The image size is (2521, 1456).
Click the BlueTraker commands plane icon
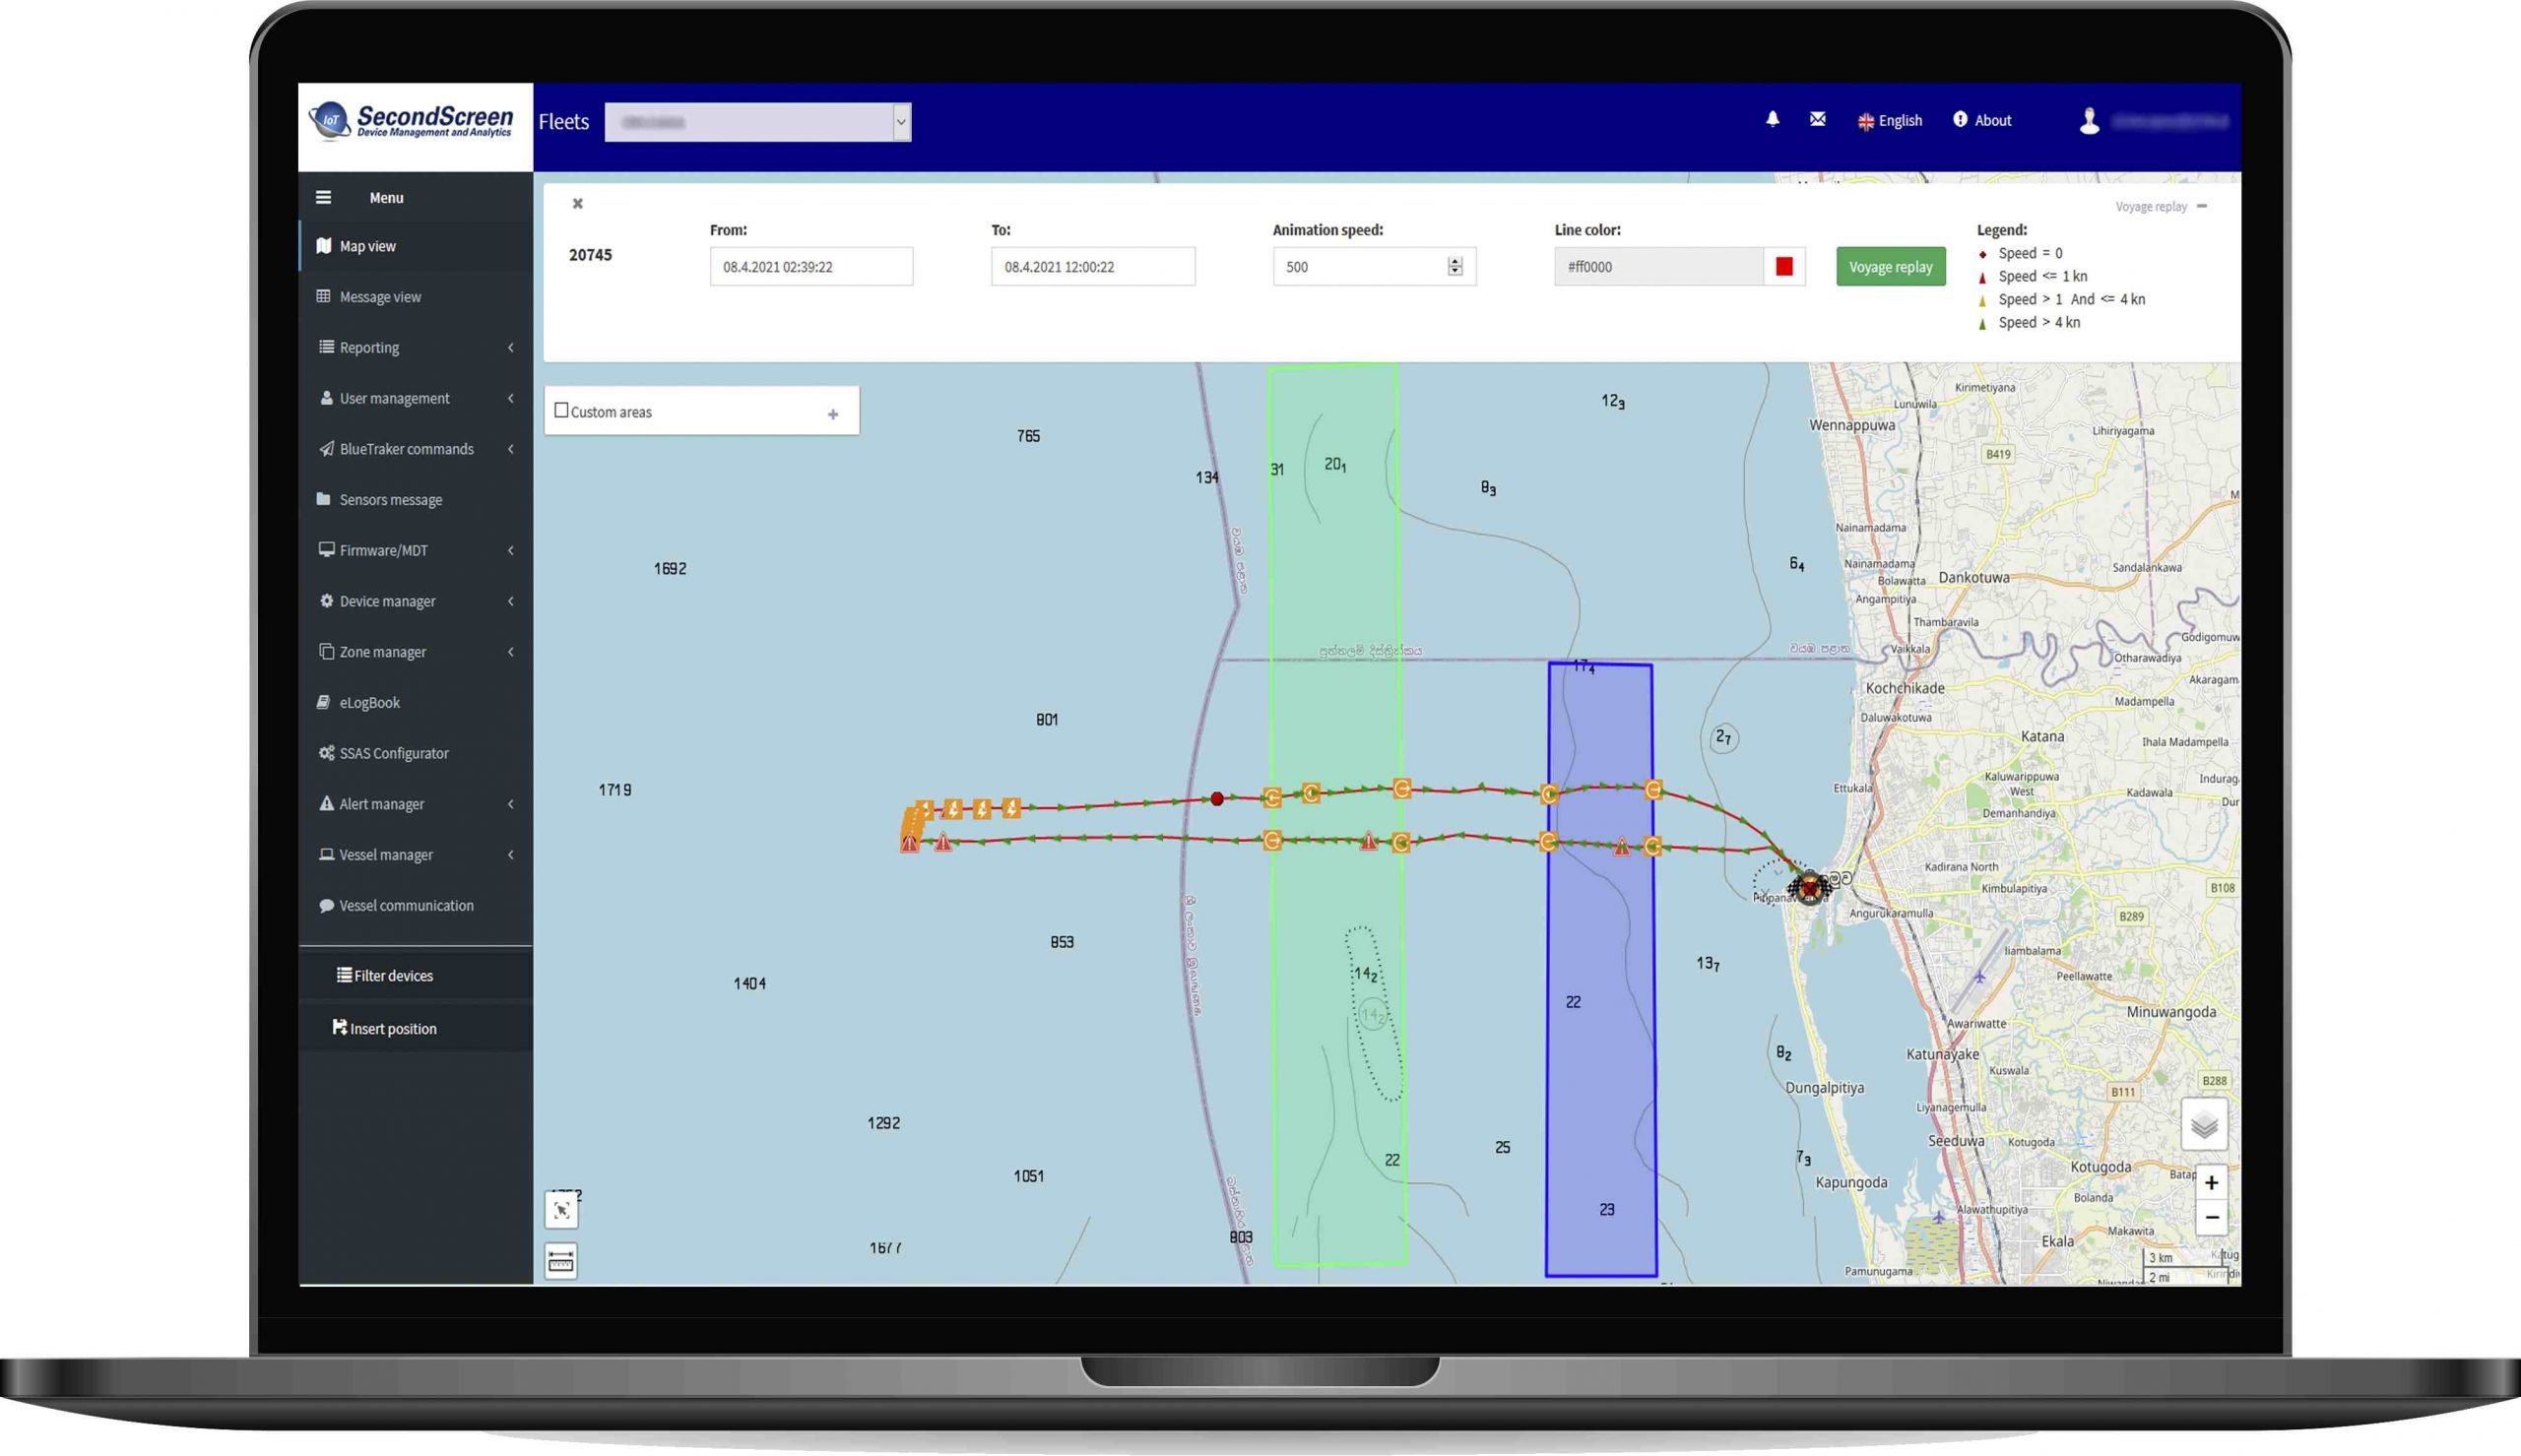pyautogui.click(x=326, y=448)
